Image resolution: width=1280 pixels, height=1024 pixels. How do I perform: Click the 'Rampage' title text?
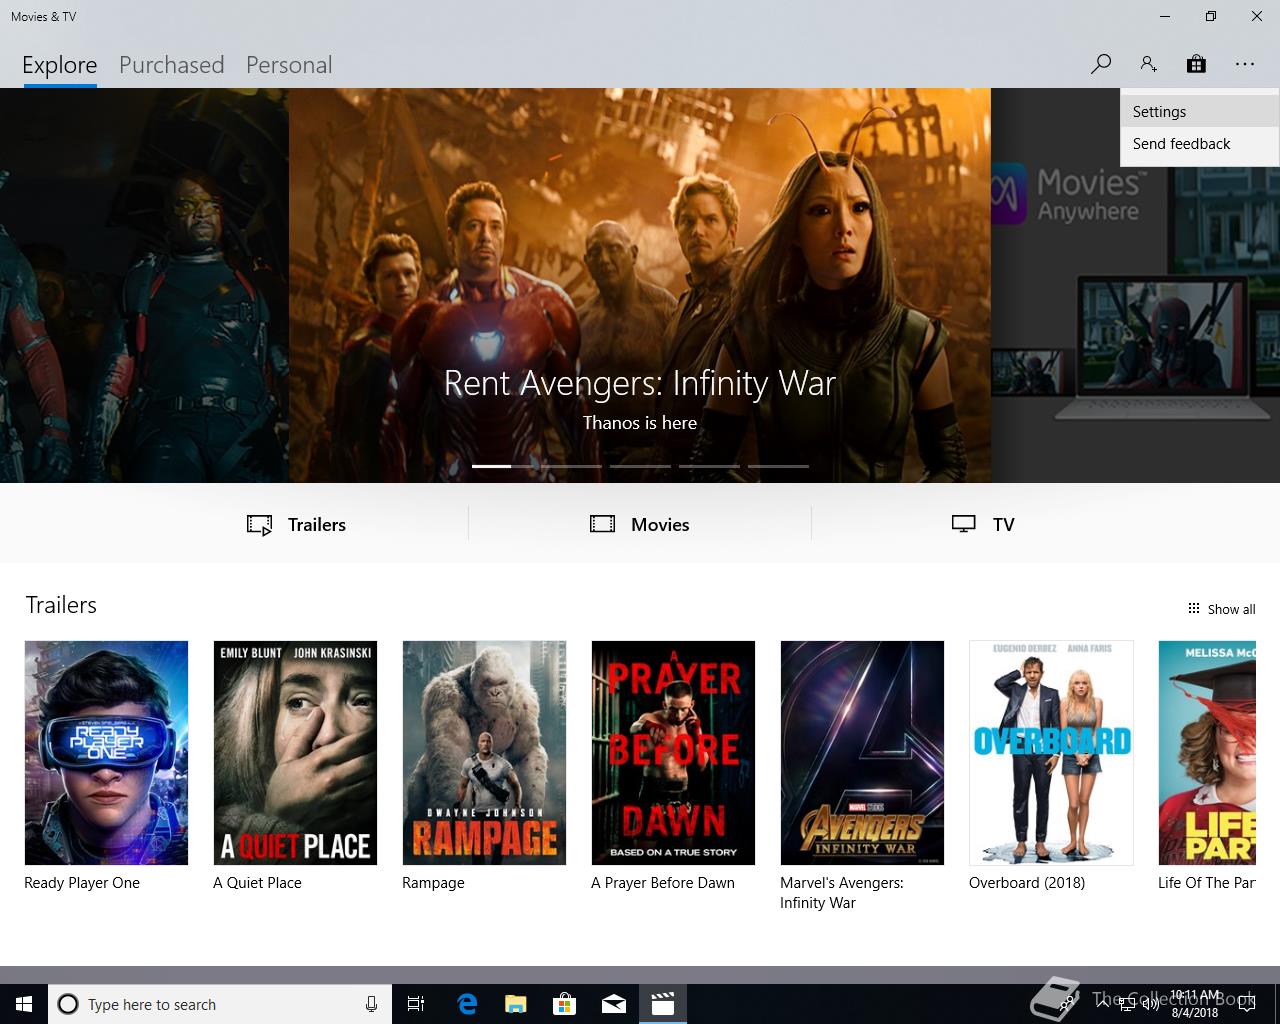(433, 883)
